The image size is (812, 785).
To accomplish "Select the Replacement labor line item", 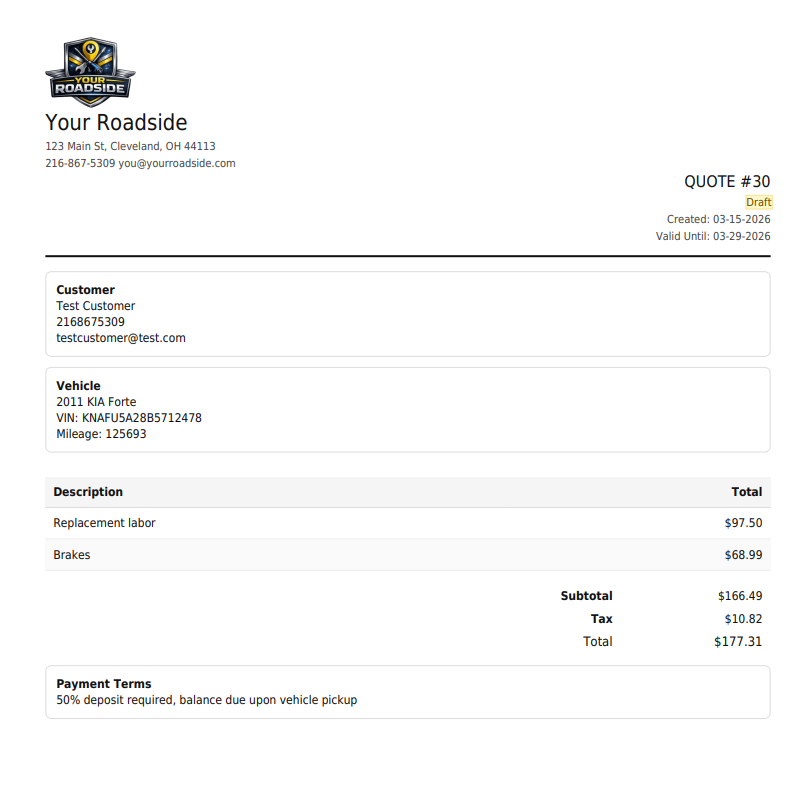I will pyautogui.click(x=104, y=523).
